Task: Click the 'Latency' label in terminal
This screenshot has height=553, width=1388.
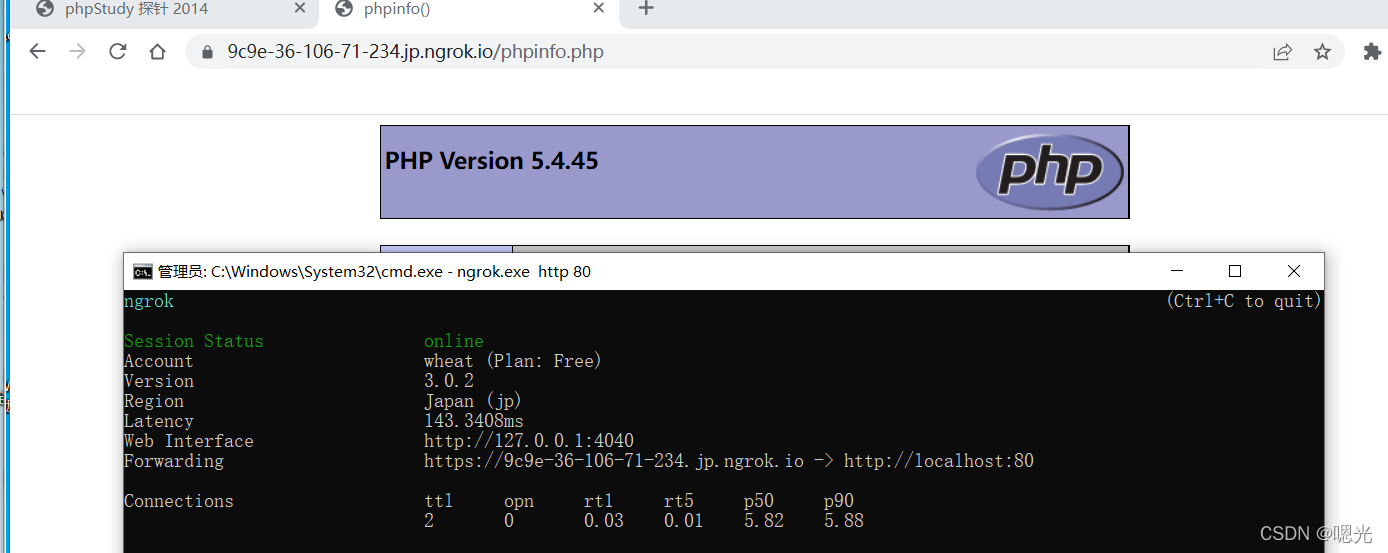Action: pyautogui.click(x=159, y=421)
